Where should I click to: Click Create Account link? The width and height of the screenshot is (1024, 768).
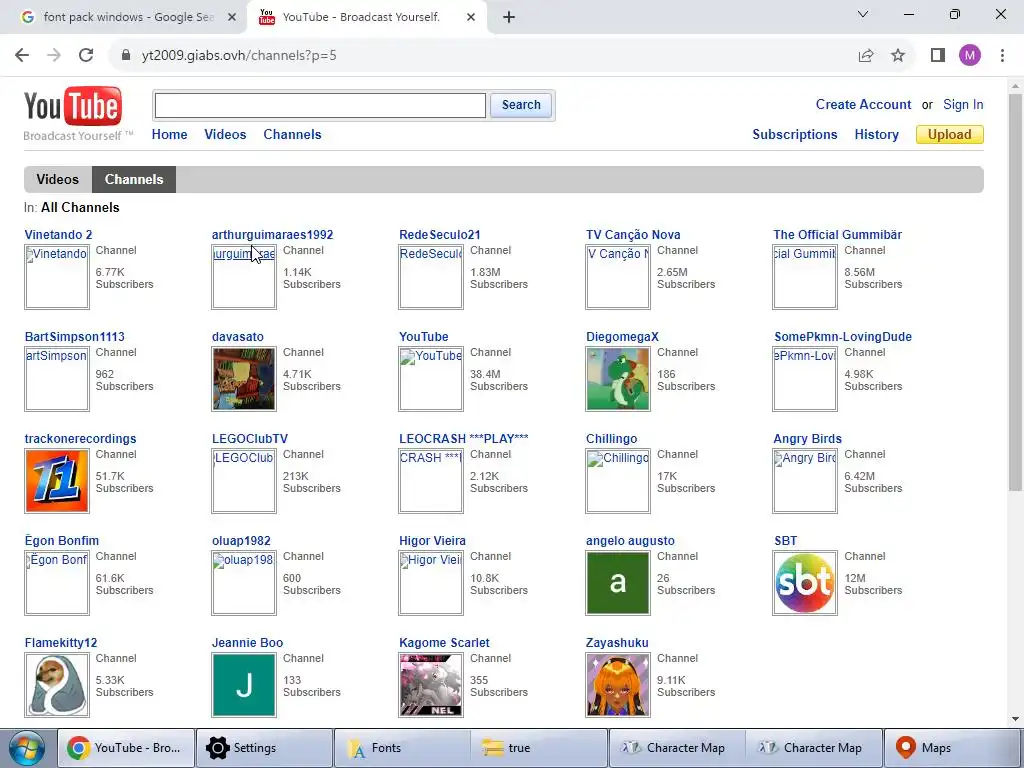(x=863, y=104)
